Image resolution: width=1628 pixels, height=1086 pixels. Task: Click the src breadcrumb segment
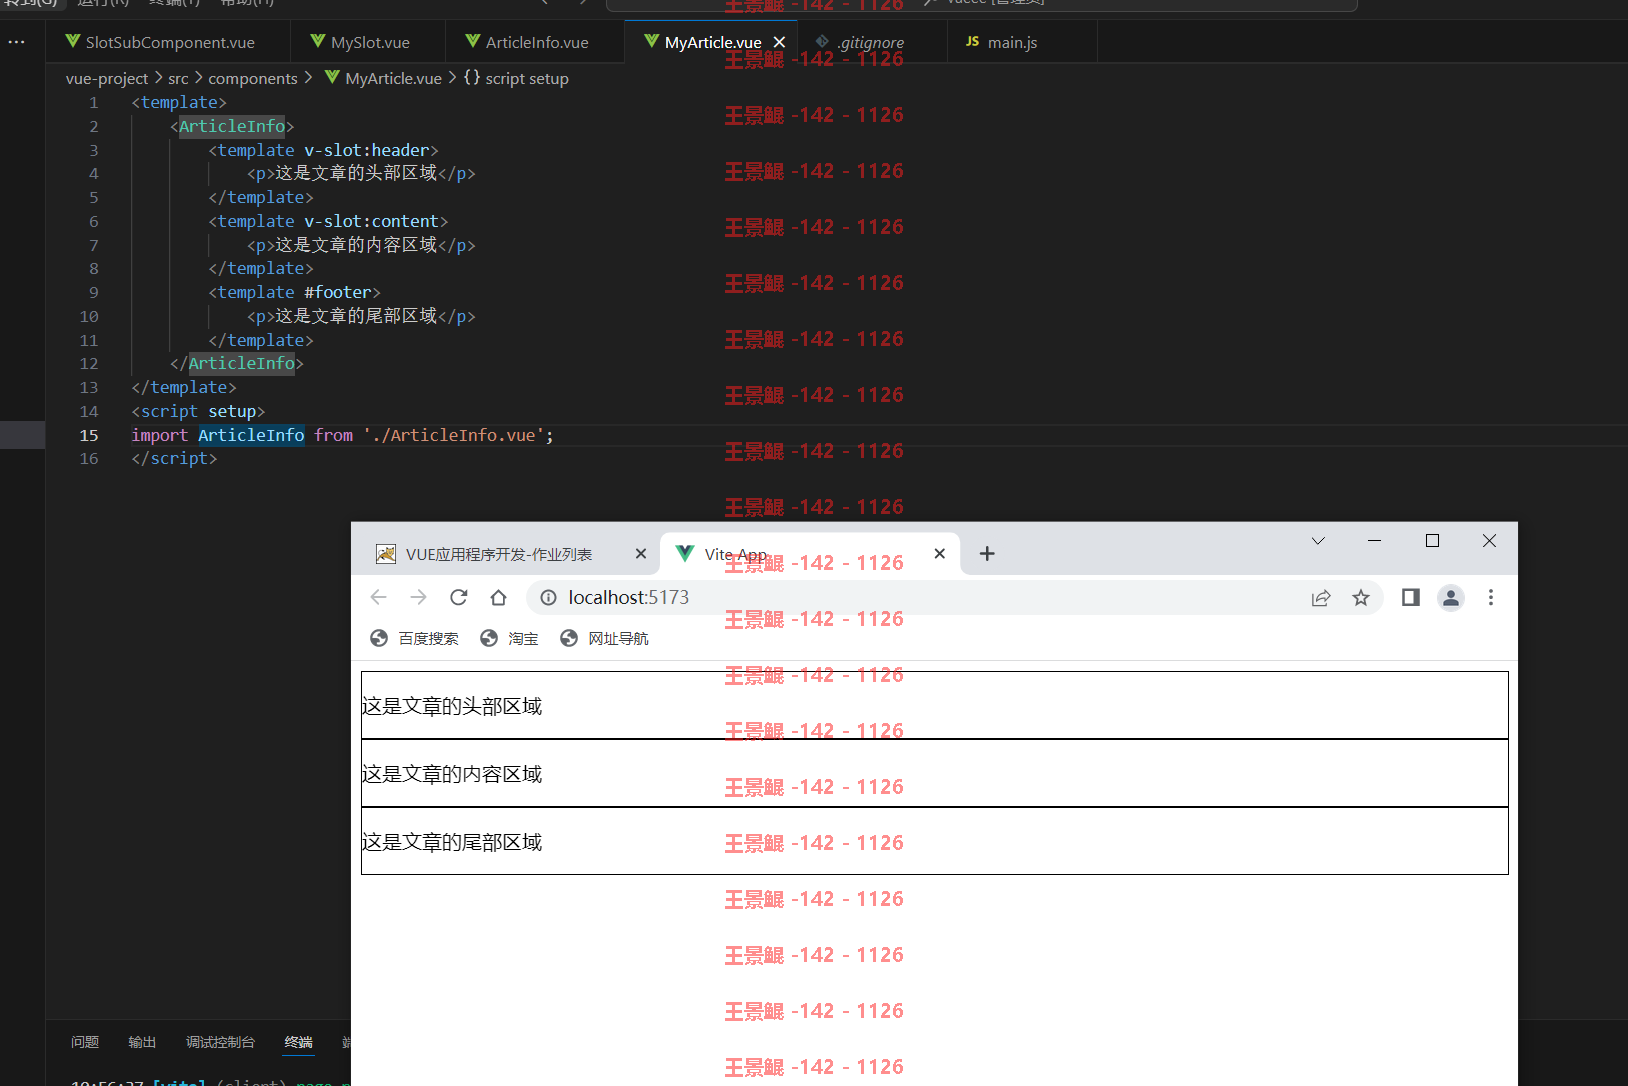pos(178,78)
